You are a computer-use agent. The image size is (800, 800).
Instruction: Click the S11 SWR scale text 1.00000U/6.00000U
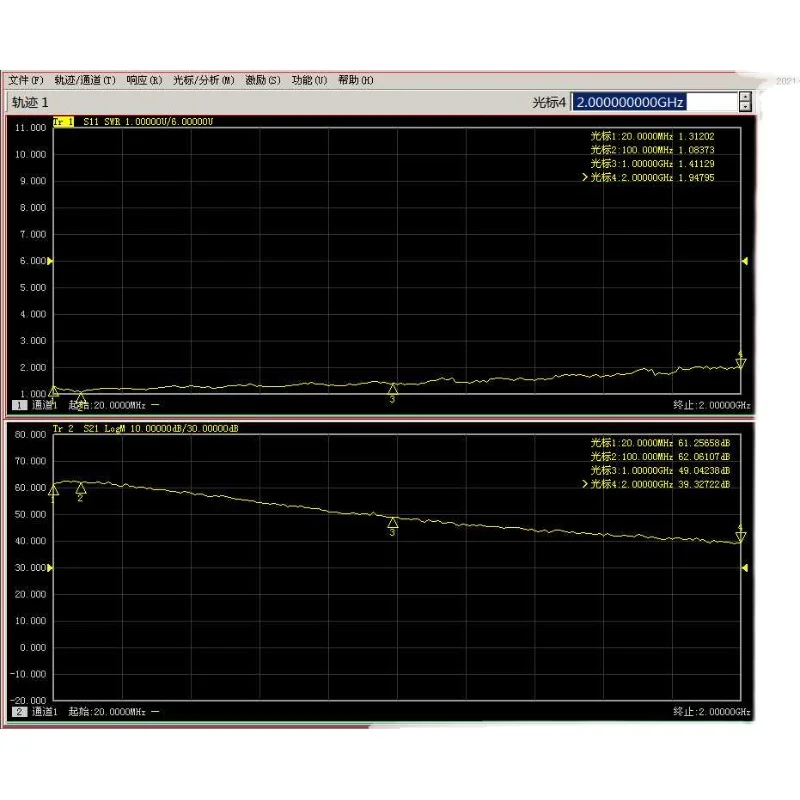coord(169,121)
